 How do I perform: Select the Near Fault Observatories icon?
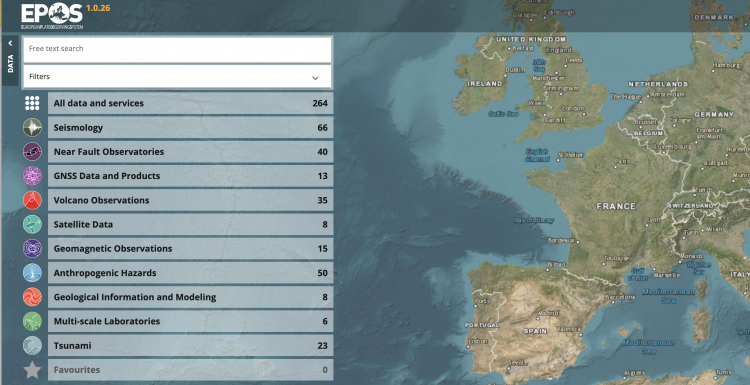32,152
